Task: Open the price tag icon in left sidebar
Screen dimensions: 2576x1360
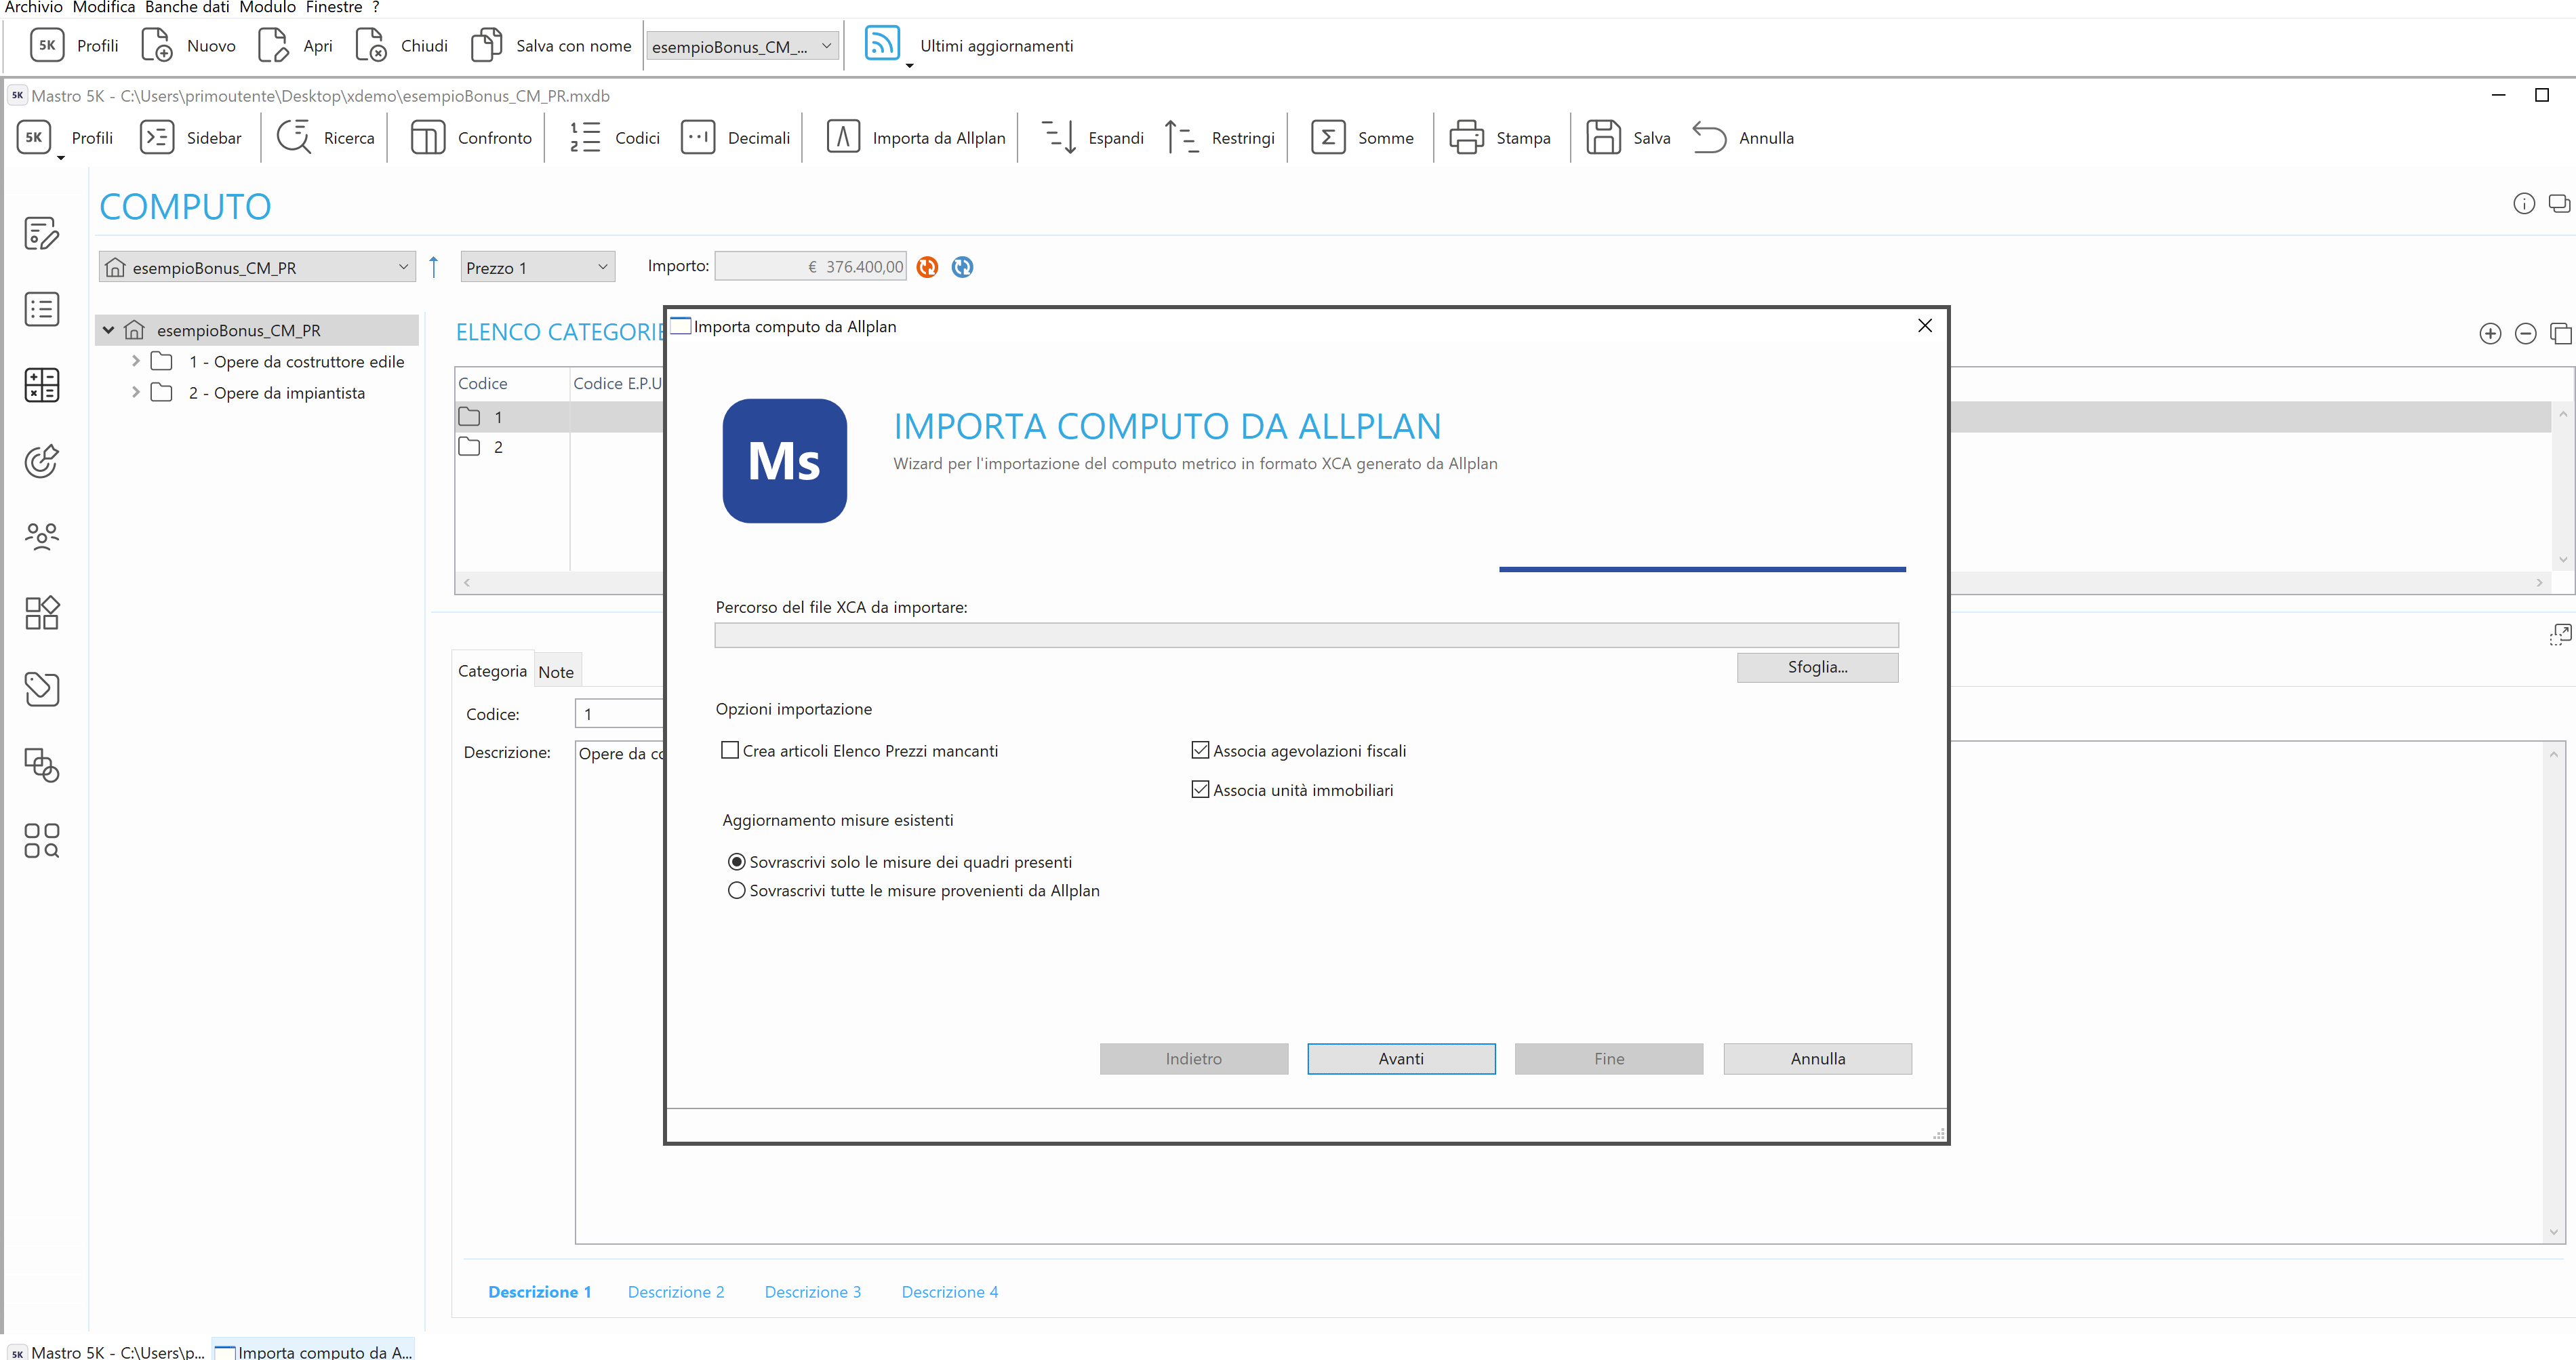Action: pos(42,689)
